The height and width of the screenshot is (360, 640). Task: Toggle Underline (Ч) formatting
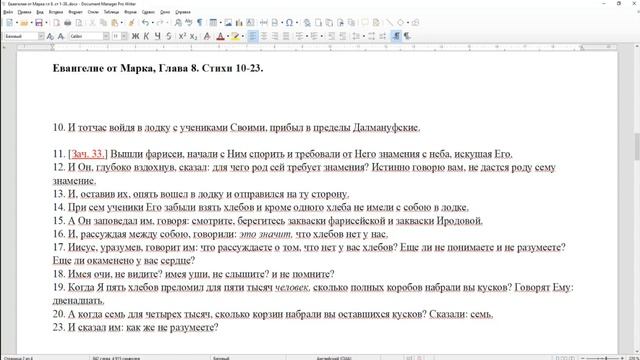(158, 36)
